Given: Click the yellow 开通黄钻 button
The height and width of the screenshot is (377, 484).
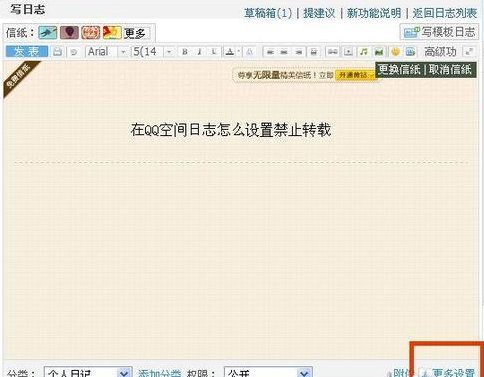Looking at the screenshot, I should tap(355, 75).
